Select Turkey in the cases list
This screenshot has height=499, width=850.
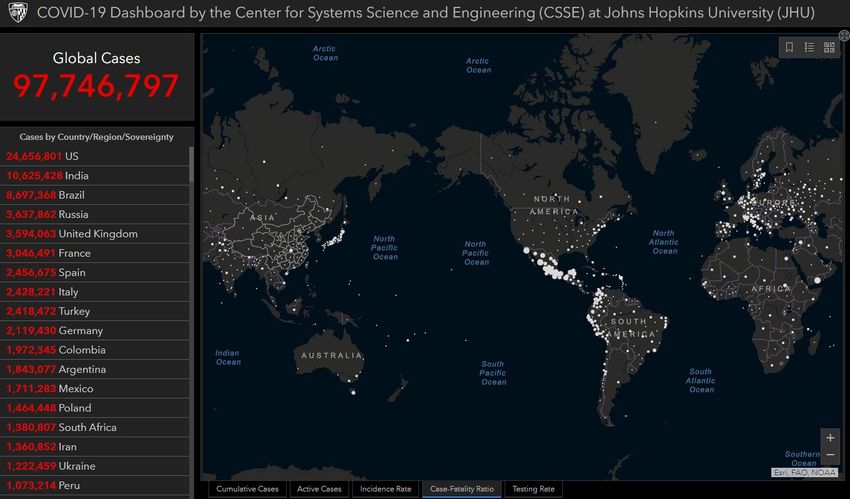click(94, 311)
